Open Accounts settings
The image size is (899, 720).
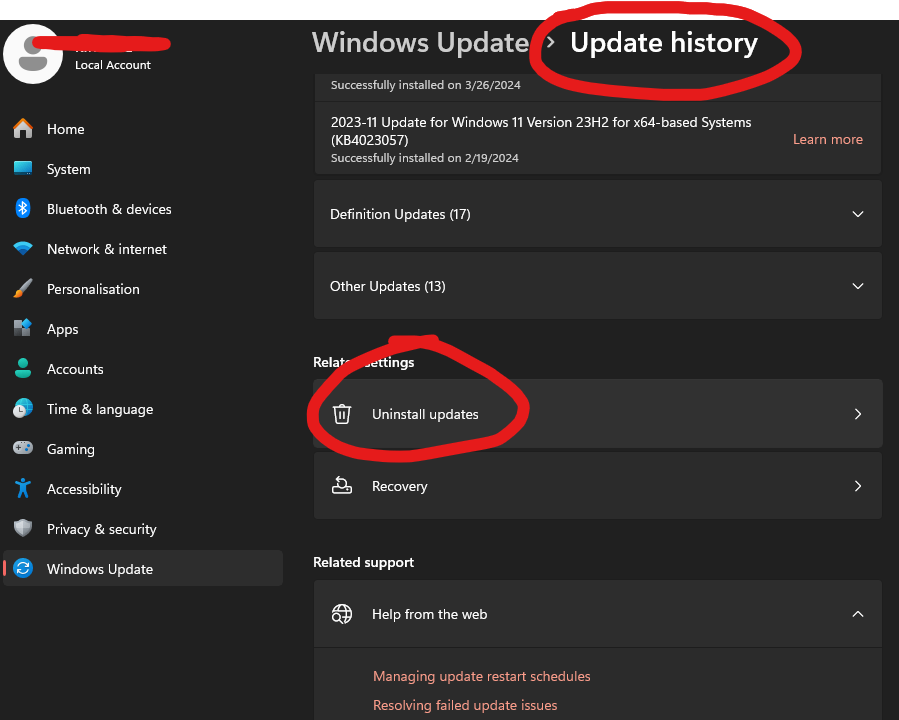[143, 369]
